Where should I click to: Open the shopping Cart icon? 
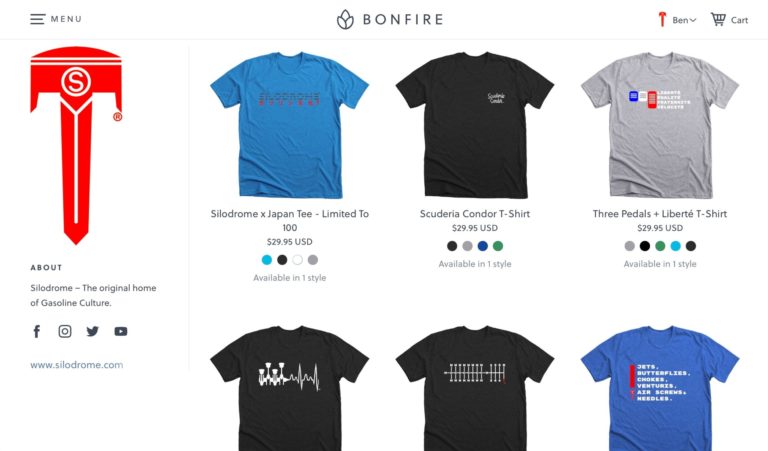718,20
